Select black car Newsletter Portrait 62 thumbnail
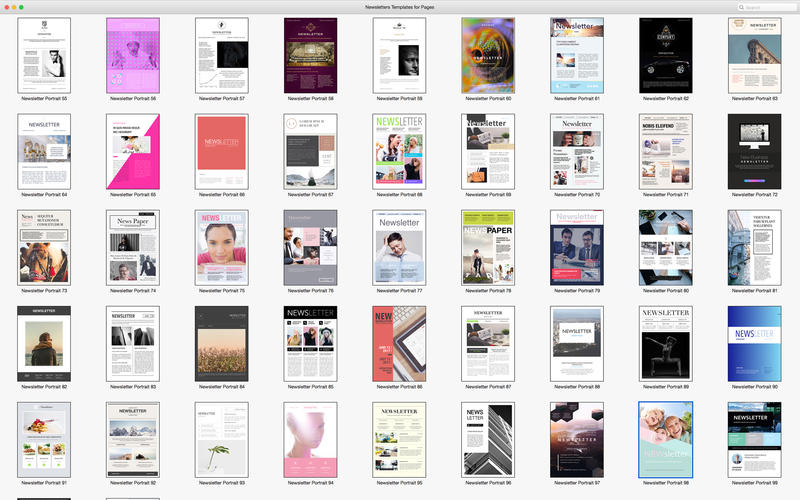The height and width of the screenshot is (500, 800). point(665,56)
